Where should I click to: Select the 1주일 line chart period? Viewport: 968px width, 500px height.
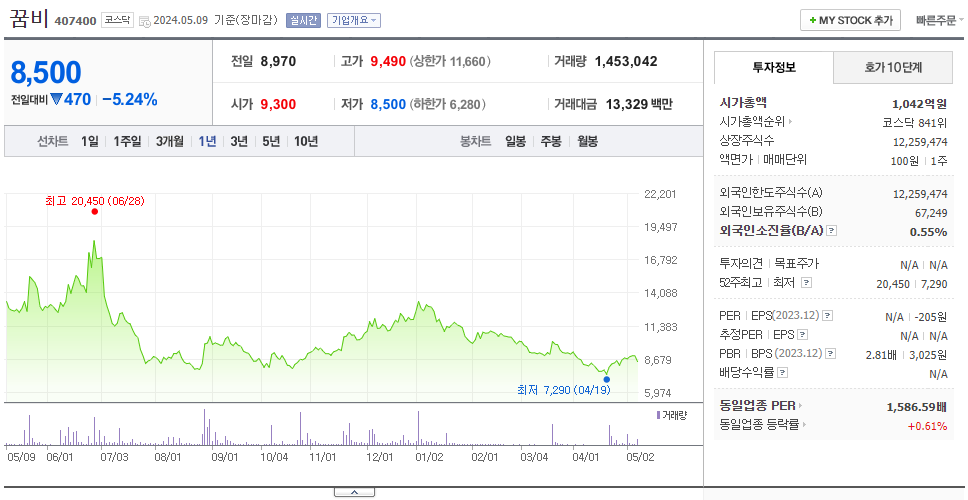click(x=127, y=141)
